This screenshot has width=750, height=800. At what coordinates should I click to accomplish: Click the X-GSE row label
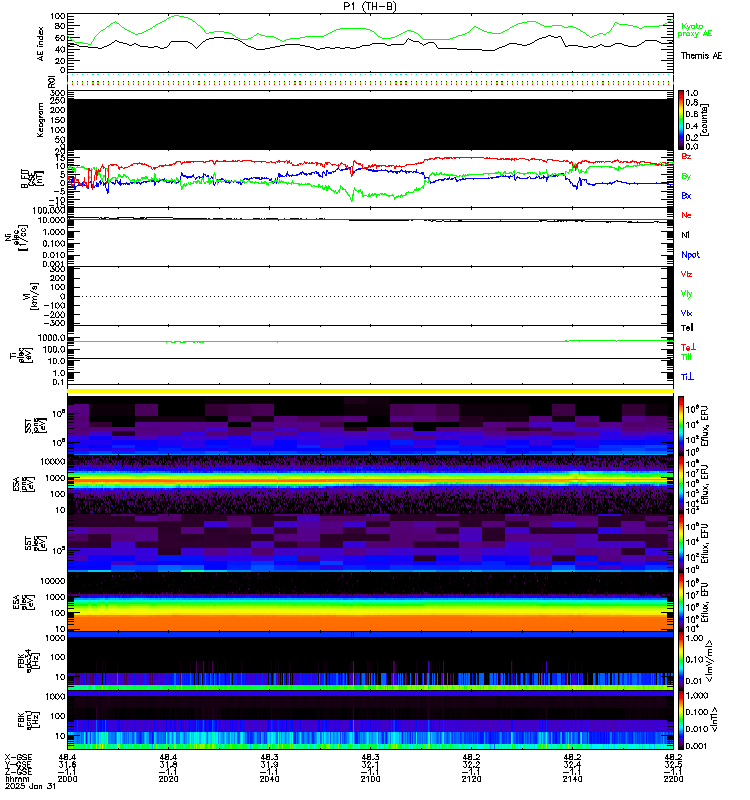pyautogui.click(x=18, y=757)
